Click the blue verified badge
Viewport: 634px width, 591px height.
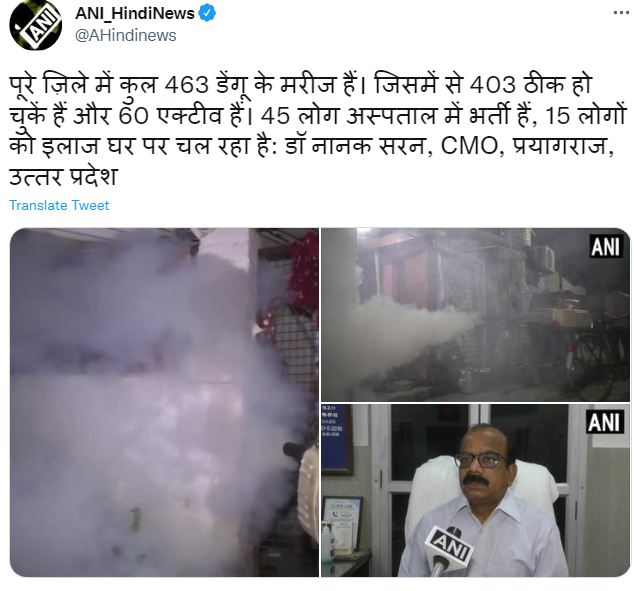[x=207, y=14]
